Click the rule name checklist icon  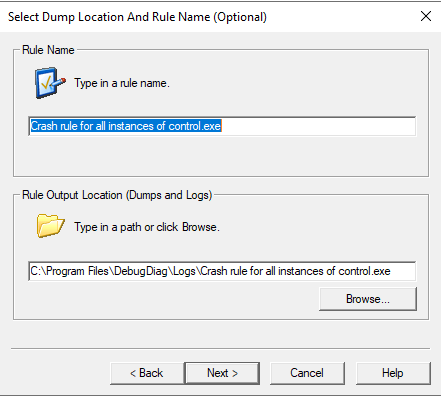coord(50,83)
